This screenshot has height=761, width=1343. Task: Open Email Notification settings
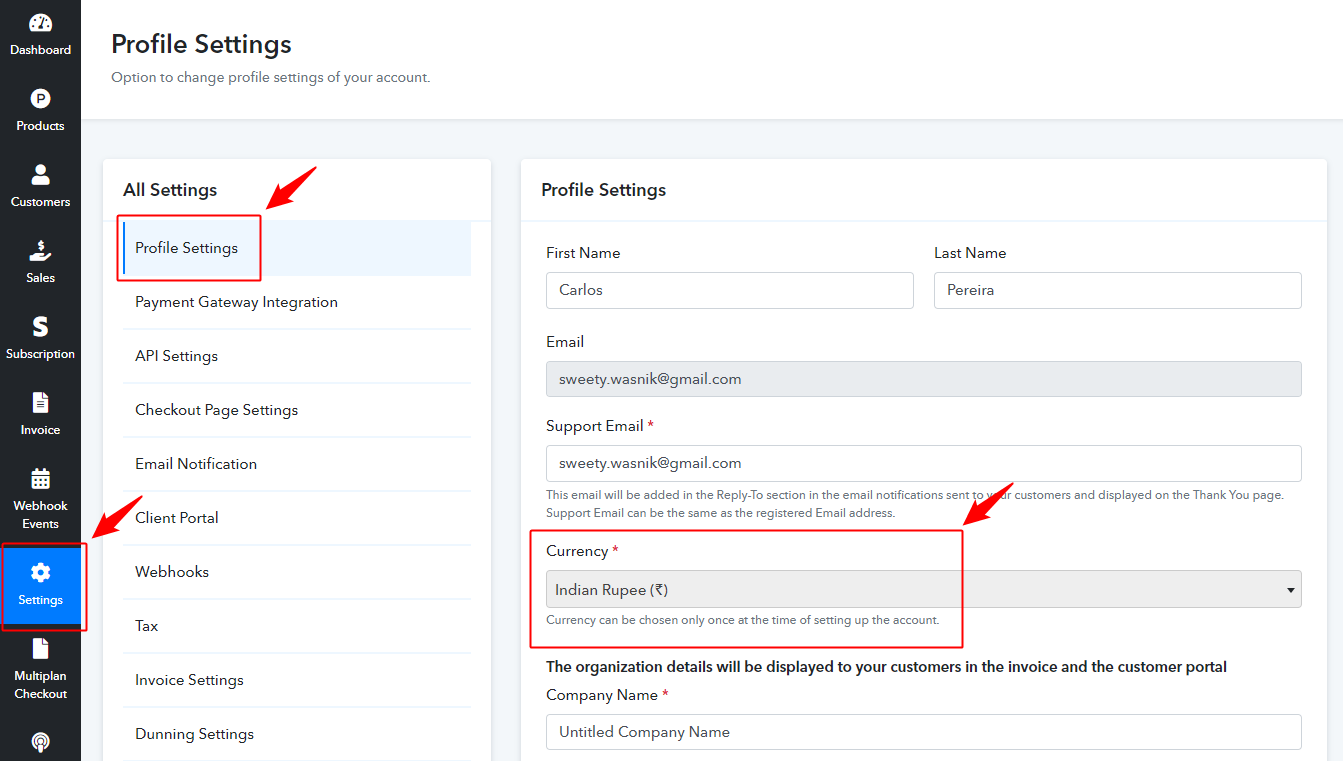pyautogui.click(x=196, y=464)
